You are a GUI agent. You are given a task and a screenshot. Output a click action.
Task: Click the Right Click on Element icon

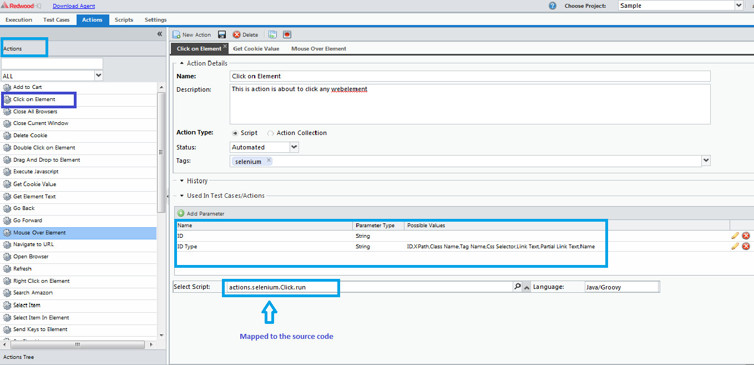[7, 281]
